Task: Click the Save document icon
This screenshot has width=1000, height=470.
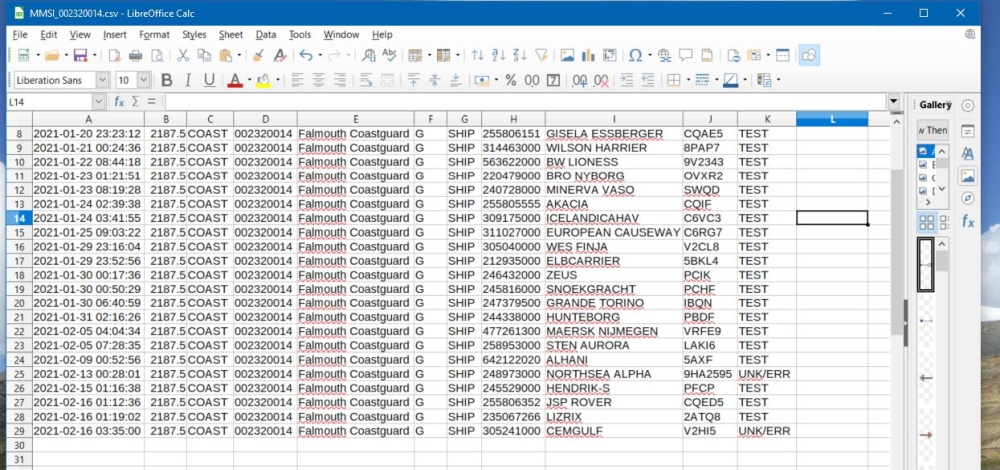Action: pos(80,55)
